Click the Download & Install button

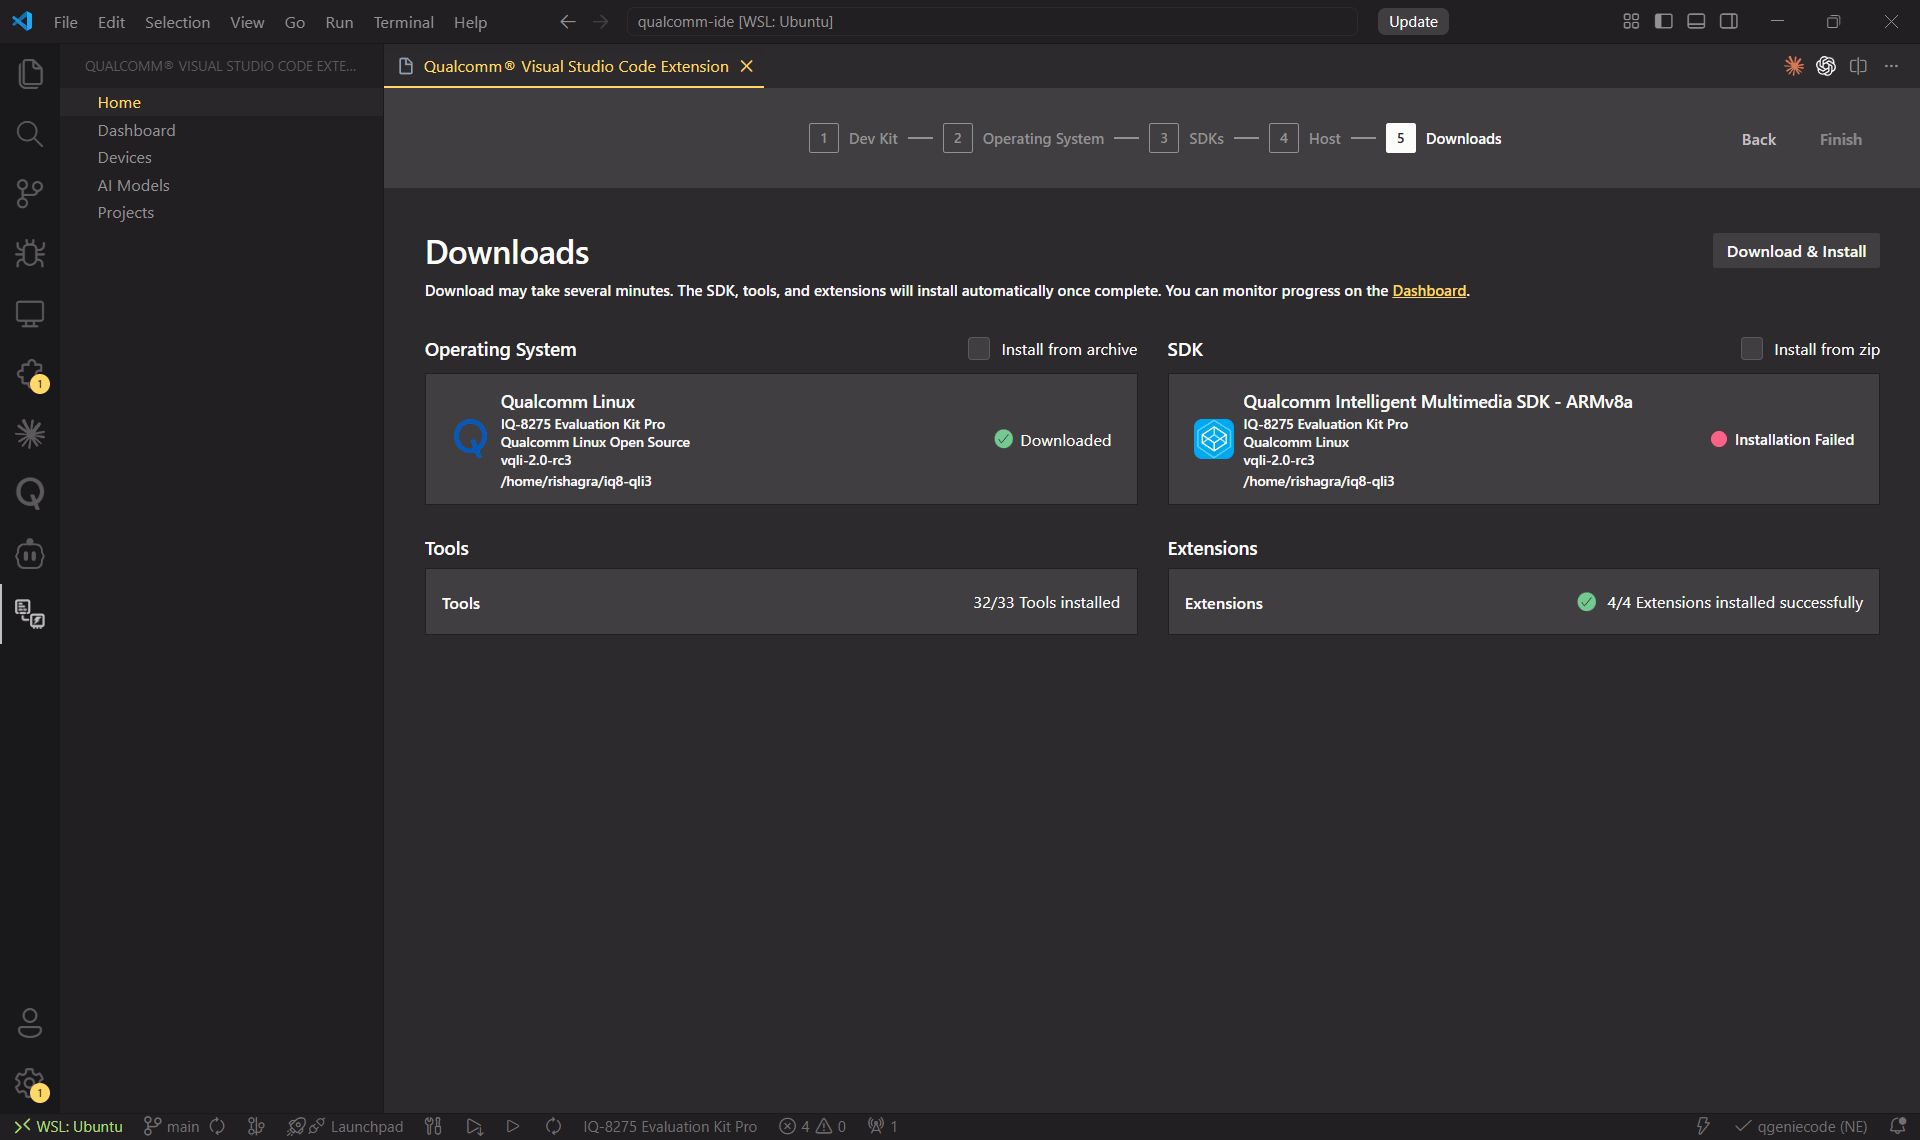[1796, 251]
